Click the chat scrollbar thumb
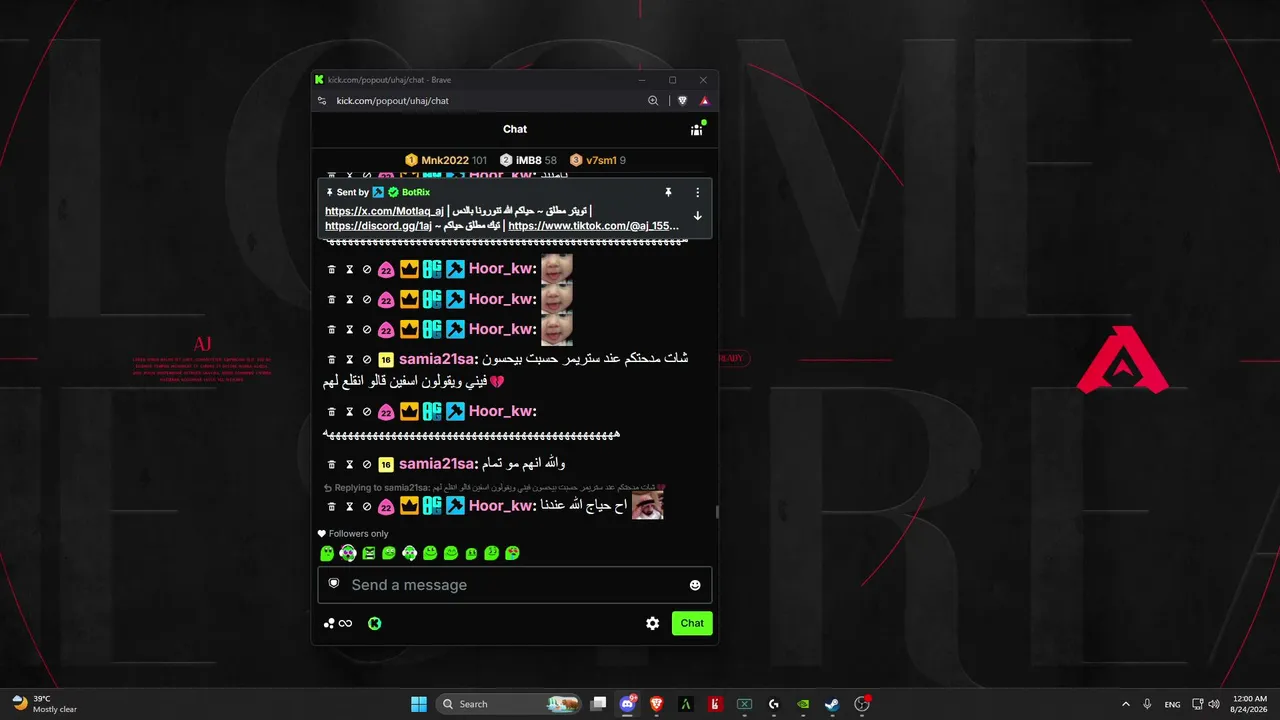Image resolution: width=1280 pixels, height=720 pixels. pos(716,512)
